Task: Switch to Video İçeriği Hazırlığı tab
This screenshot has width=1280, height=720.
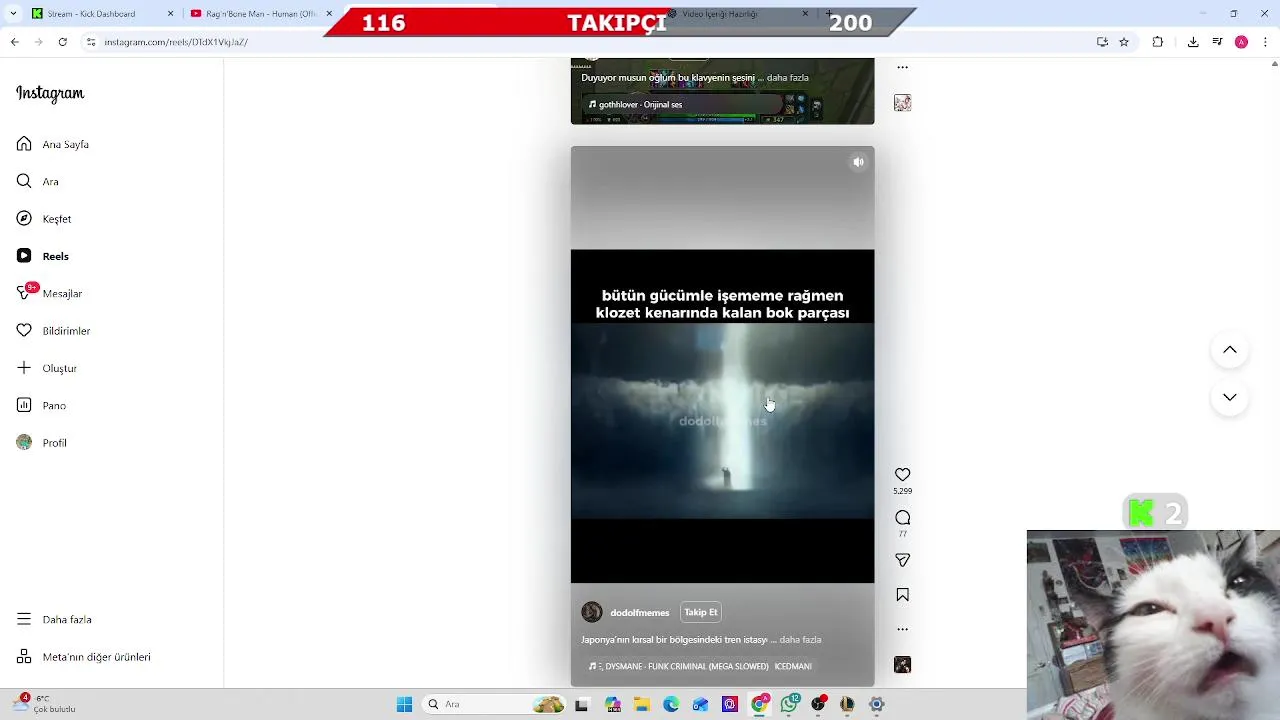Action: click(x=735, y=14)
